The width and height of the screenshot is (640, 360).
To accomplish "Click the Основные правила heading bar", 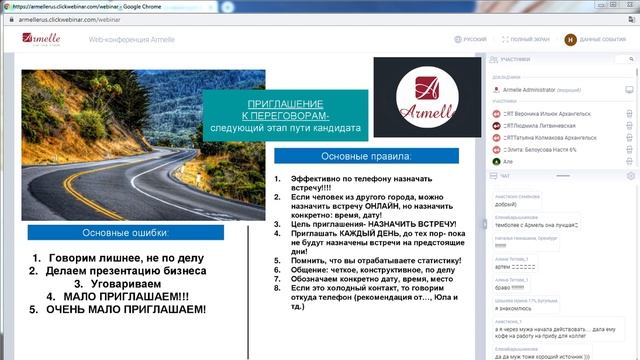I will coord(366,156).
